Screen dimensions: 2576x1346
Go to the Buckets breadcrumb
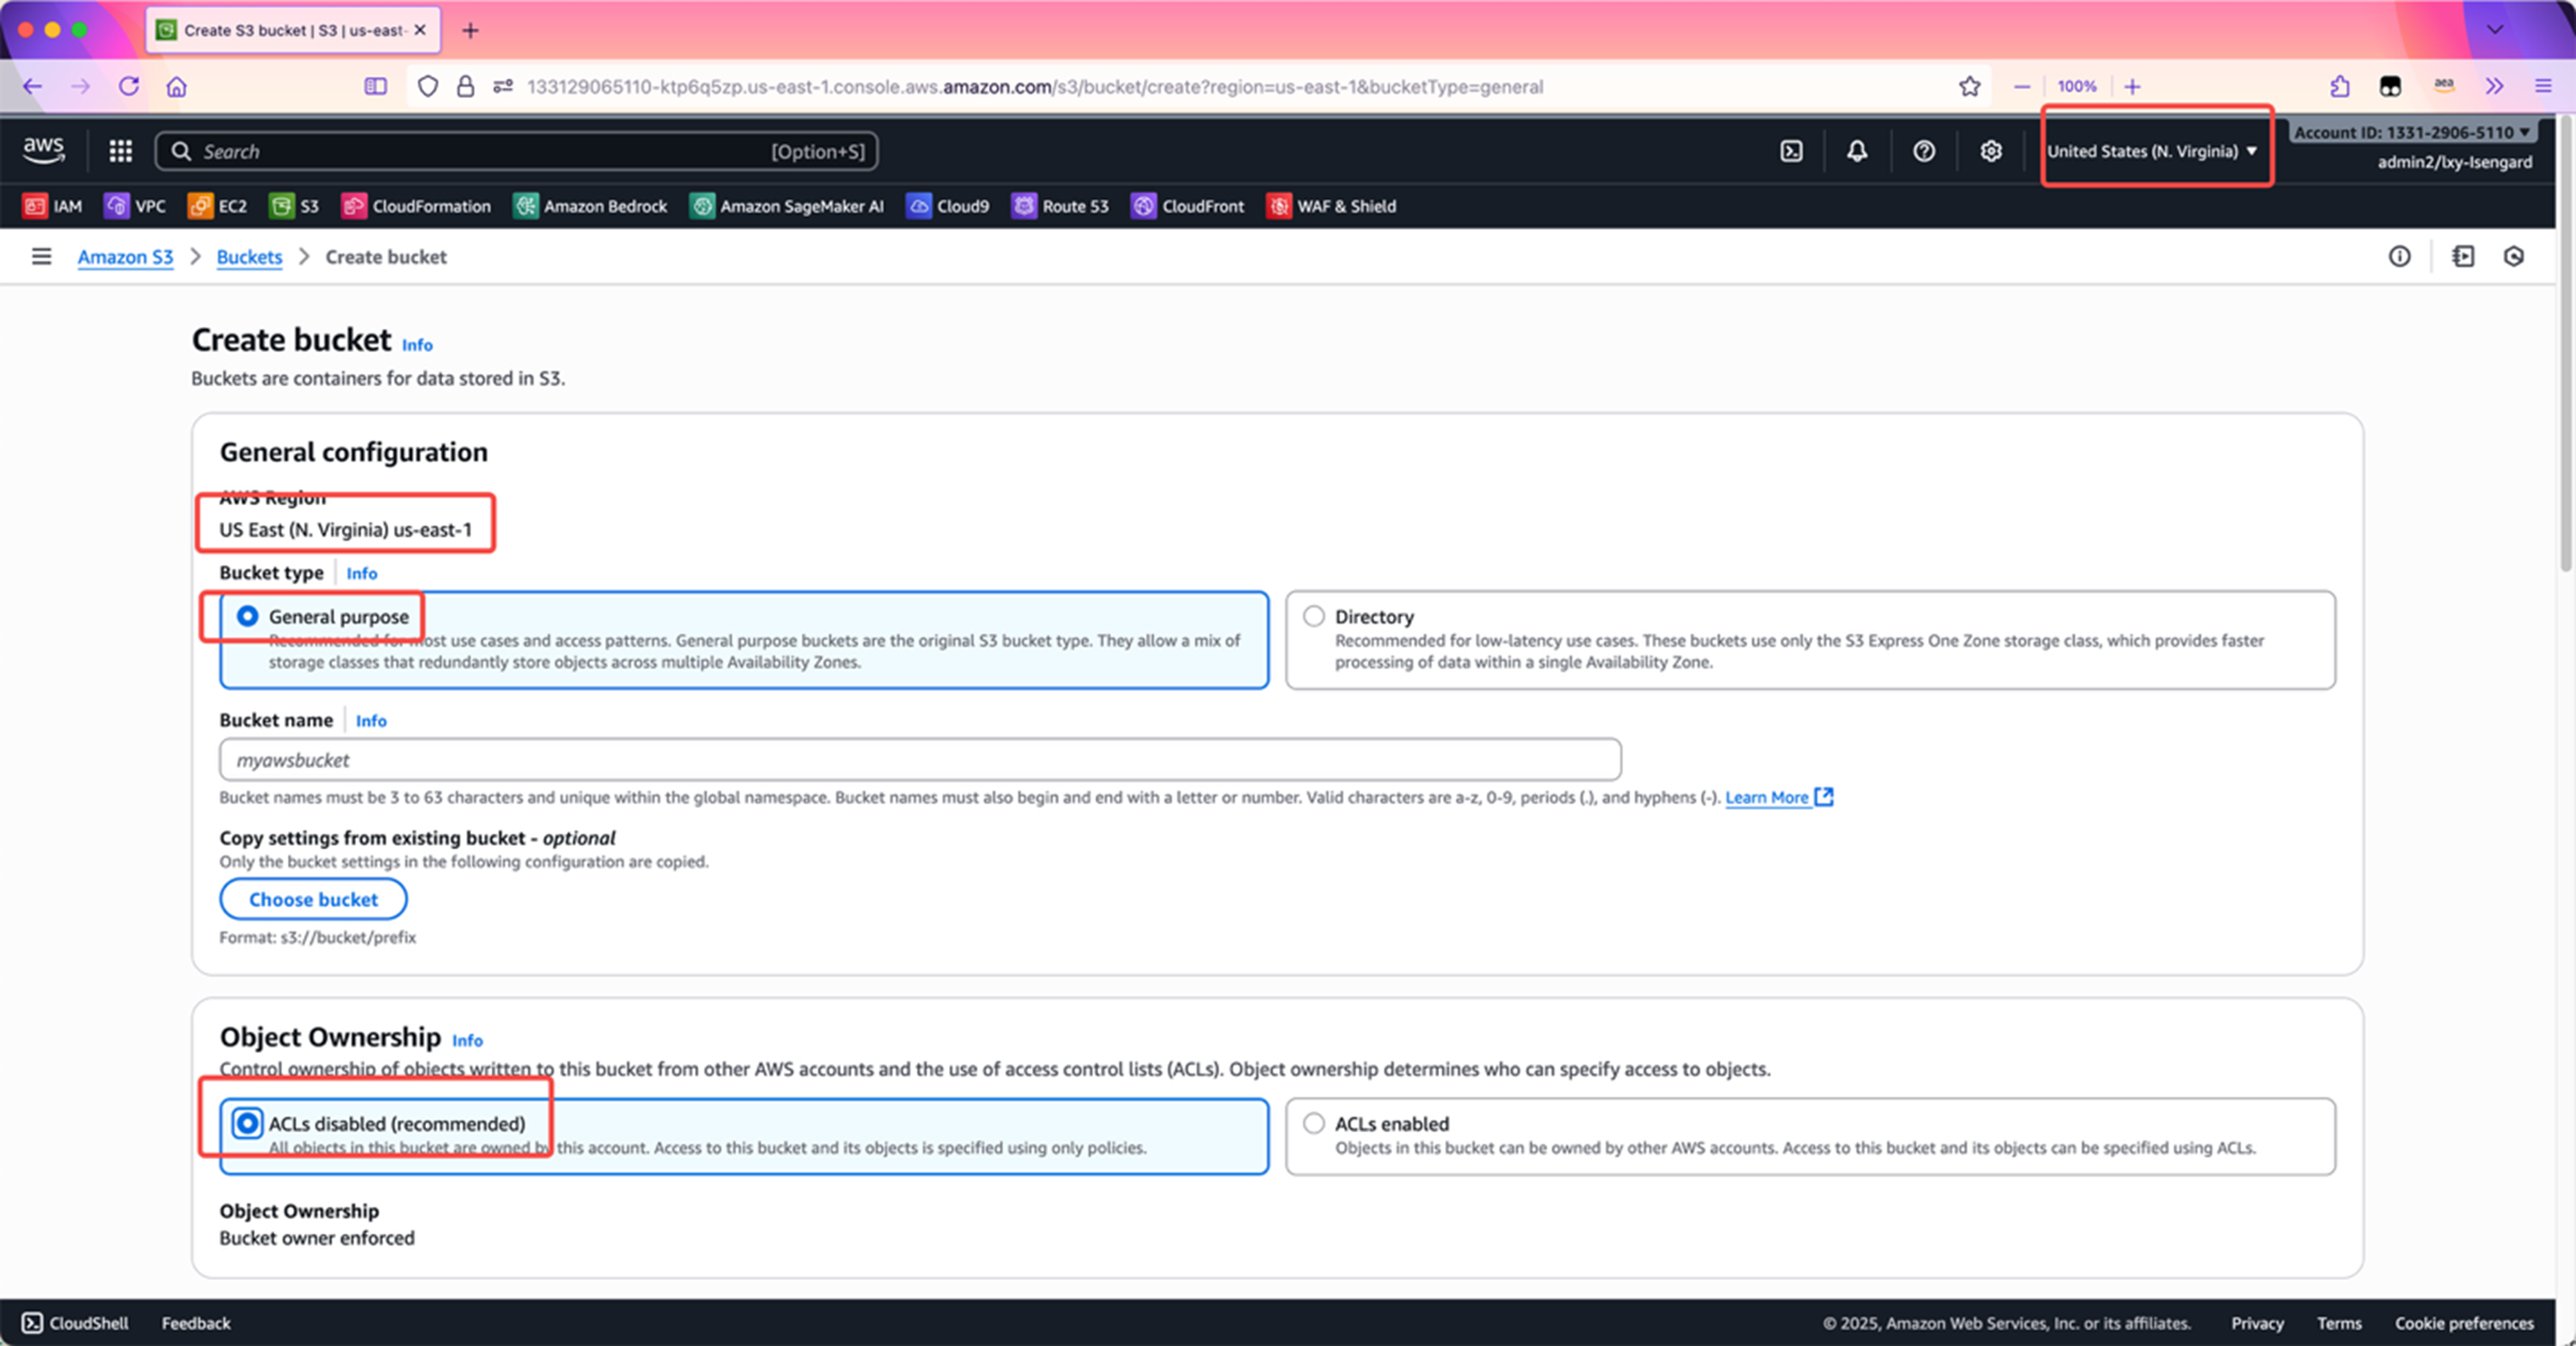[249, 257]
